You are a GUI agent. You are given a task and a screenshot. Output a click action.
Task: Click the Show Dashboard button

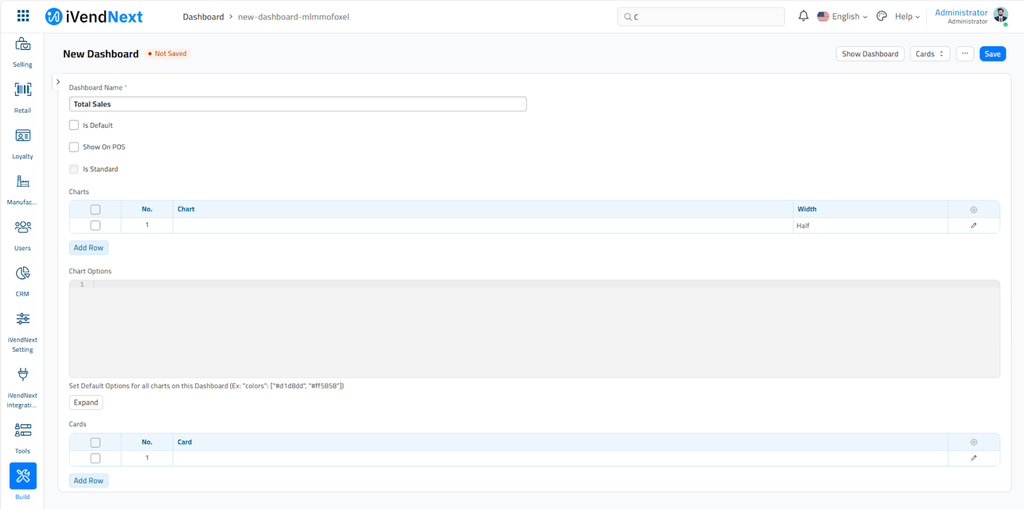[870, 54]
